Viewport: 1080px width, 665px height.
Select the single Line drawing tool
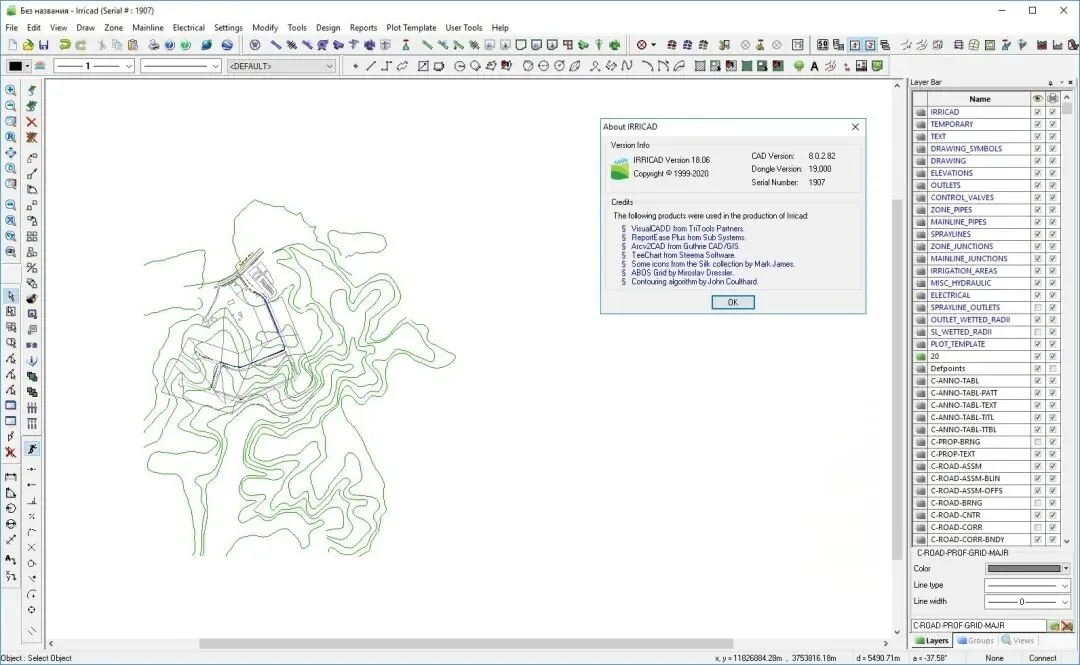click(x=371, y=66)
